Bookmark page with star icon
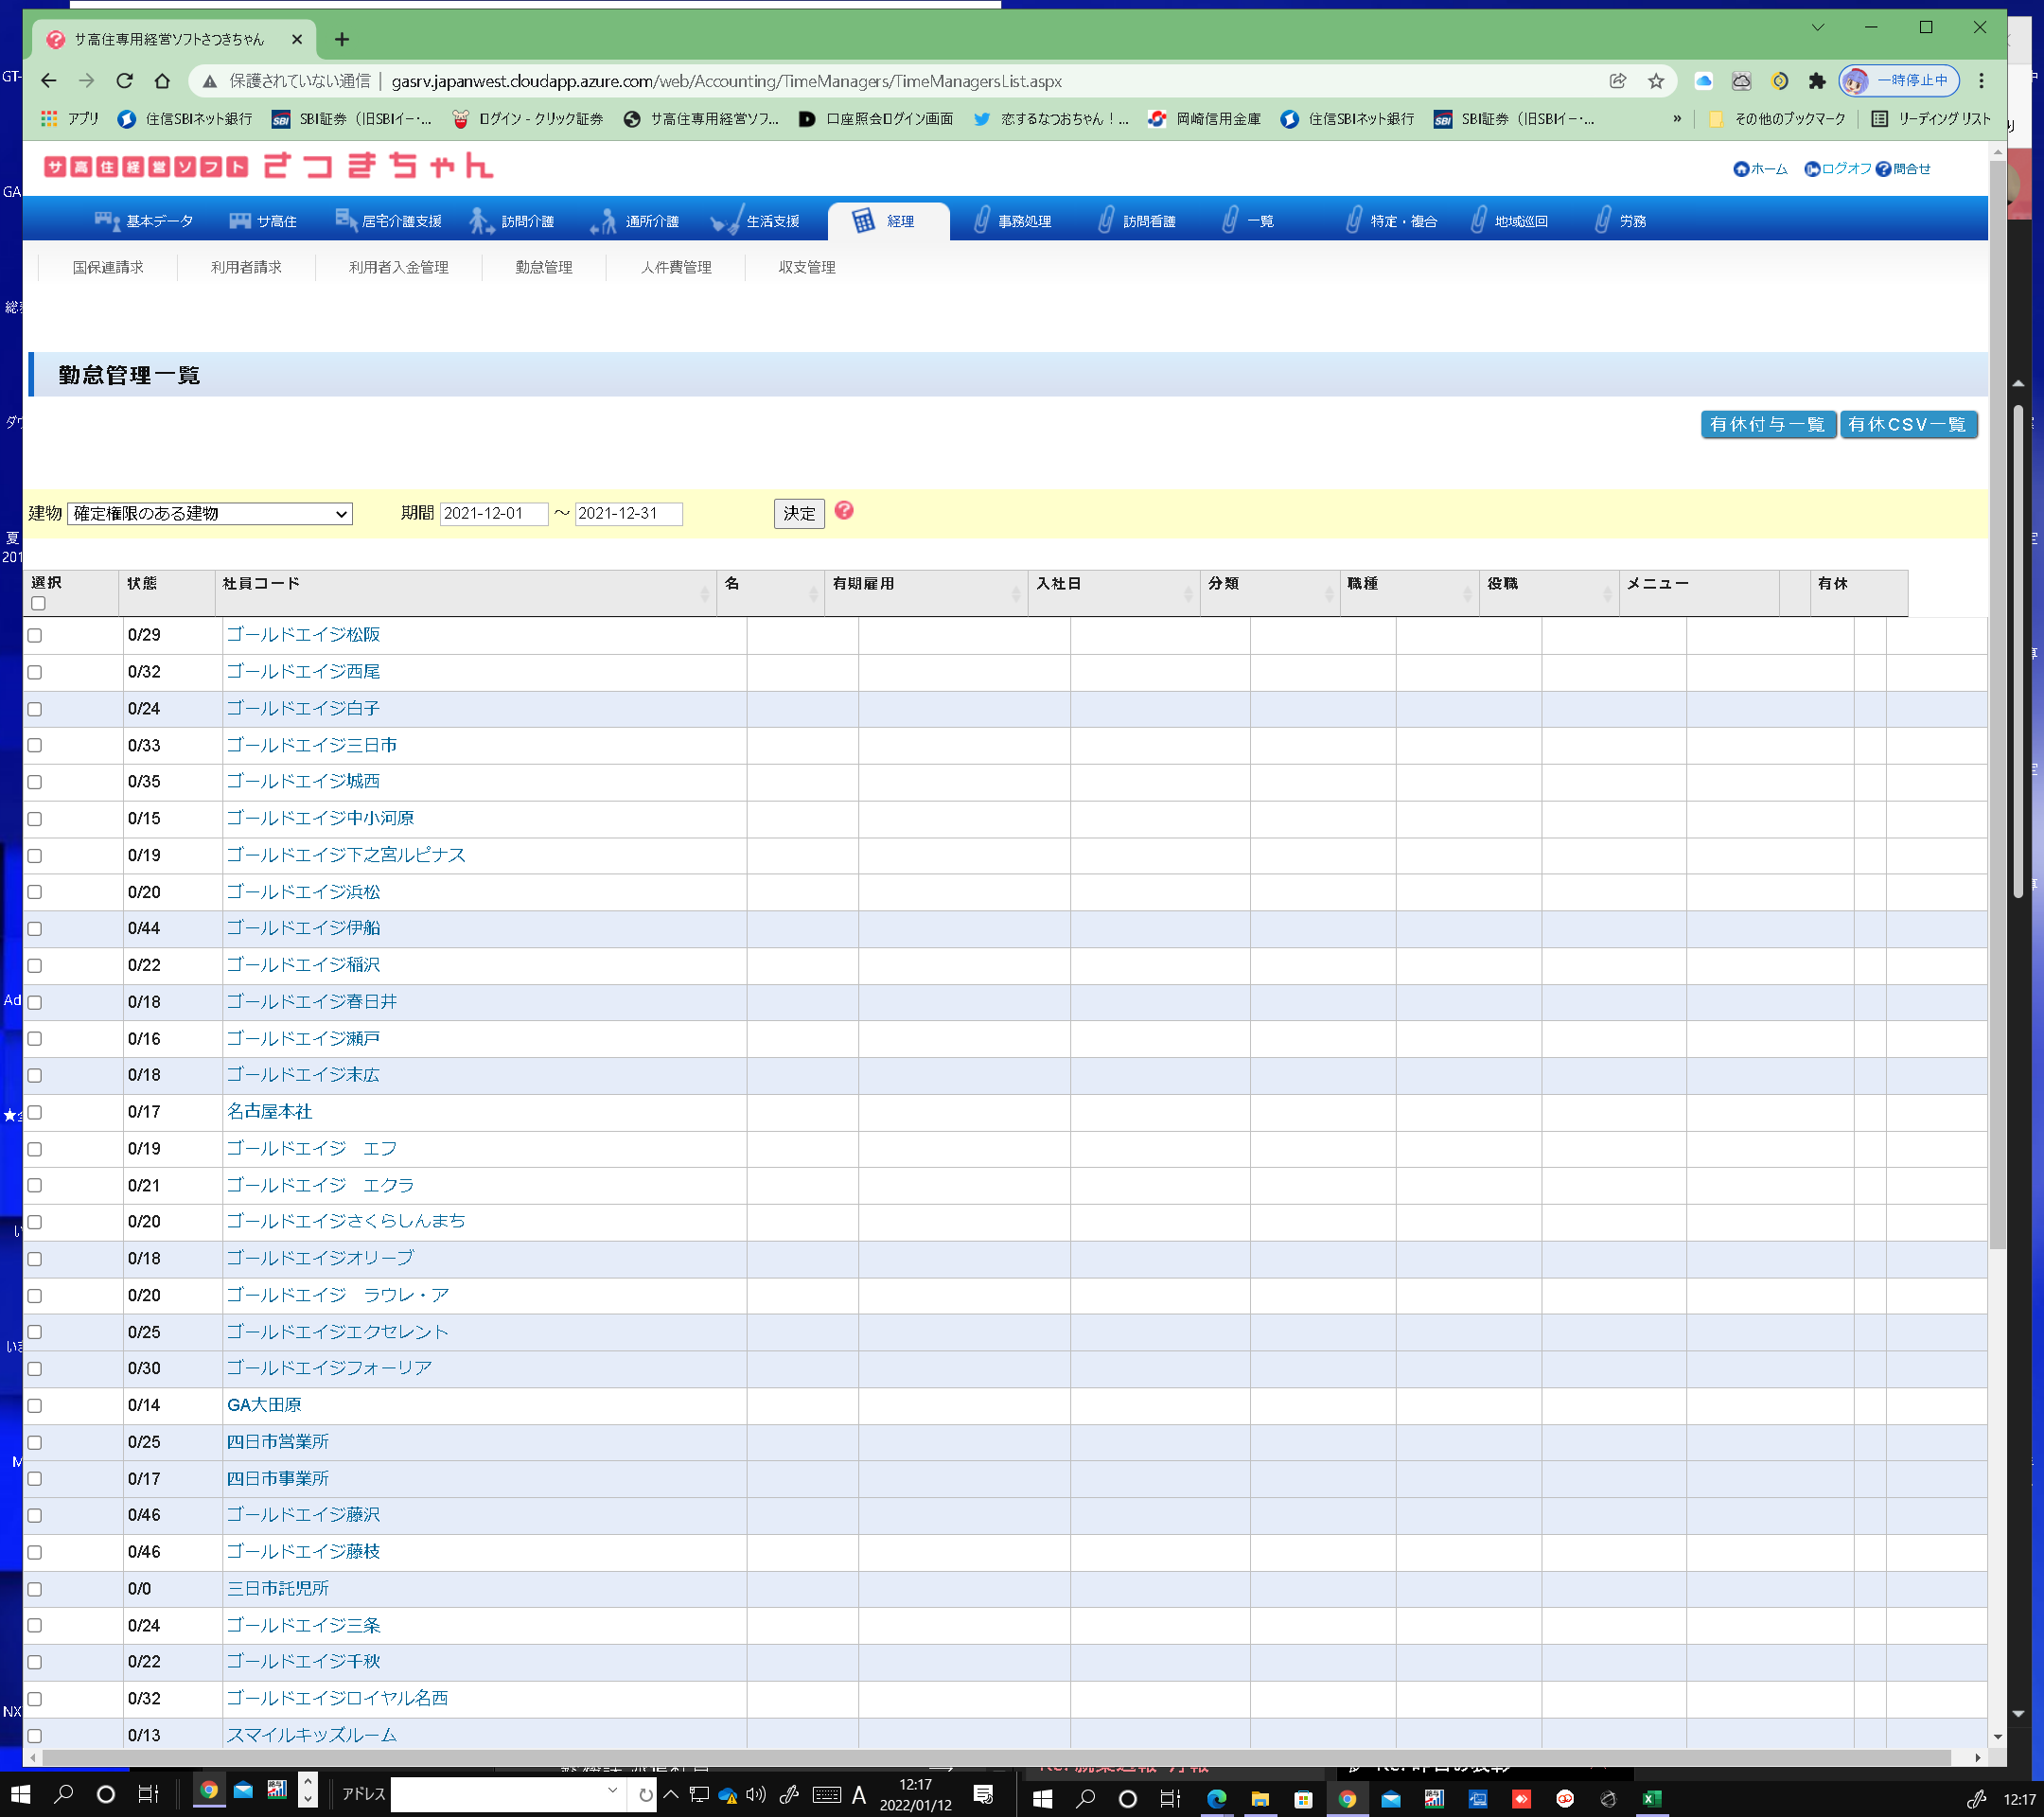 1656,81
